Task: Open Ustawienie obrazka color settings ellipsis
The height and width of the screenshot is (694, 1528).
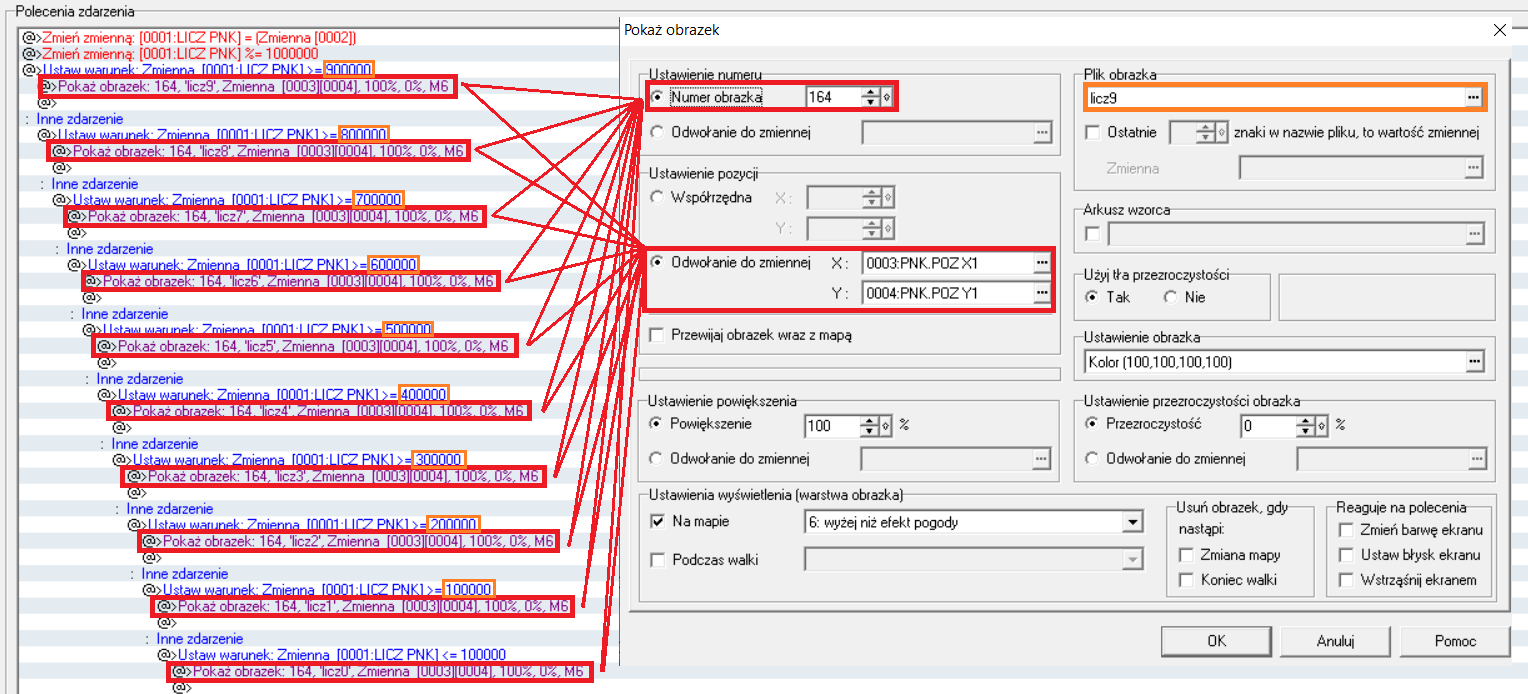Action: pyautogui.click(x=1472, y=361)
